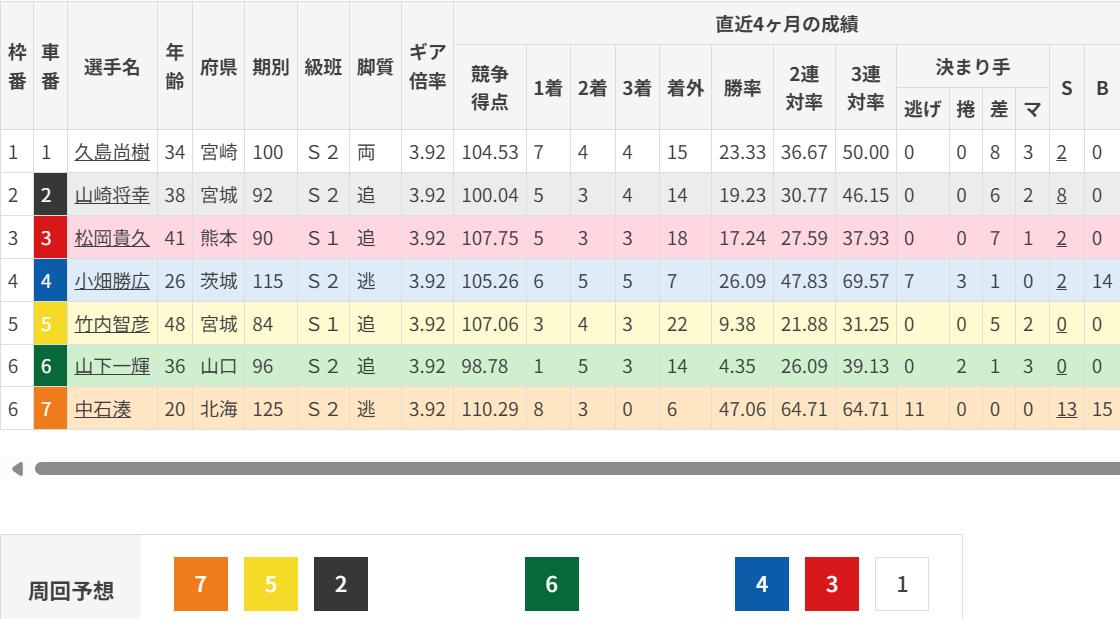Click the racer name 竹内智彦

coord(112,324)
